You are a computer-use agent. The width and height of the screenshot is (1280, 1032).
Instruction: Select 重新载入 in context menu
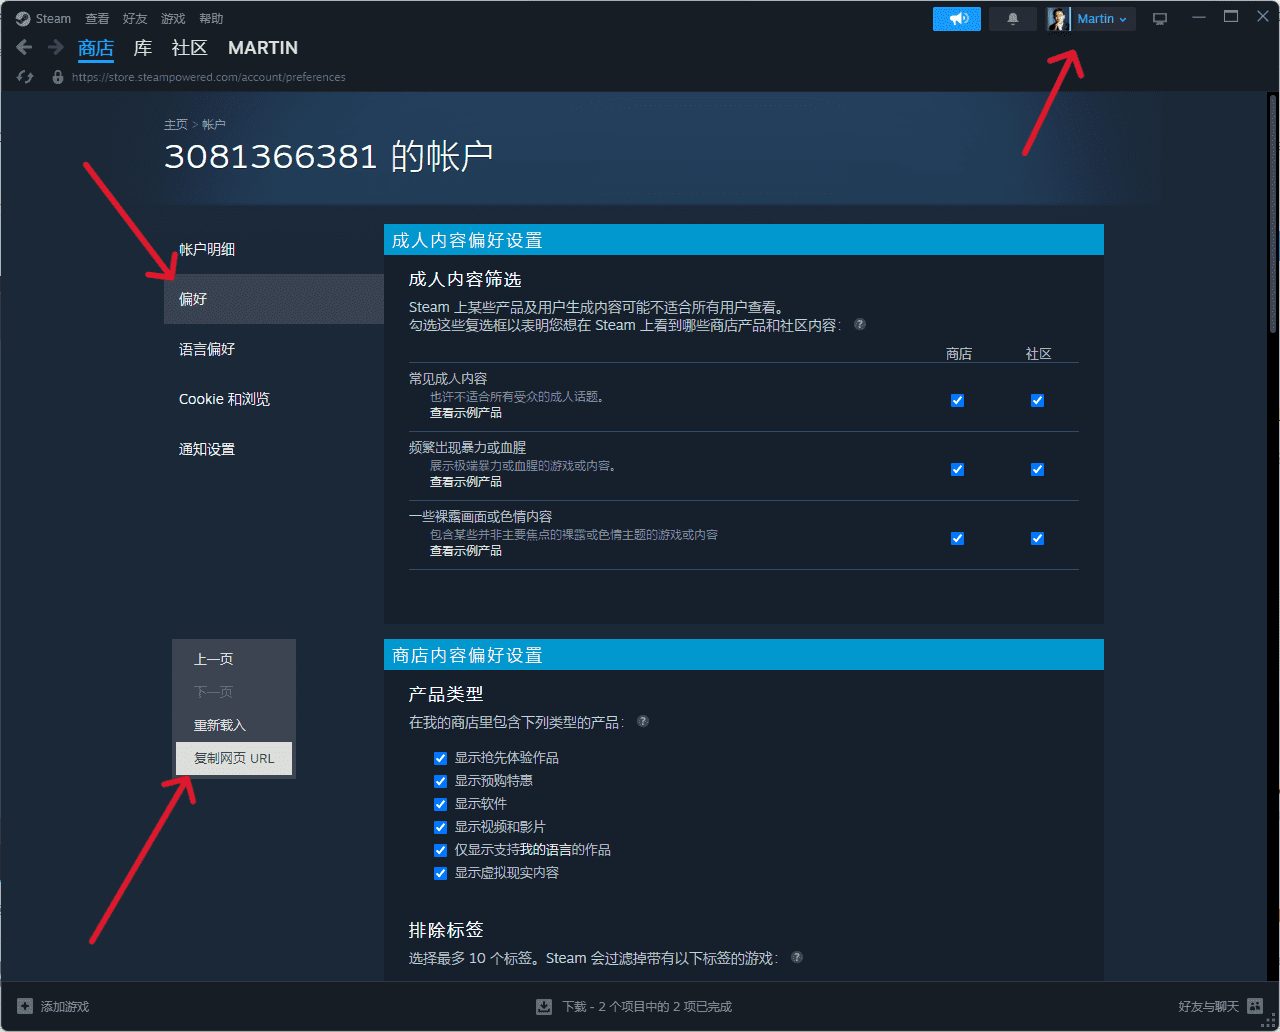pos(234,725)
